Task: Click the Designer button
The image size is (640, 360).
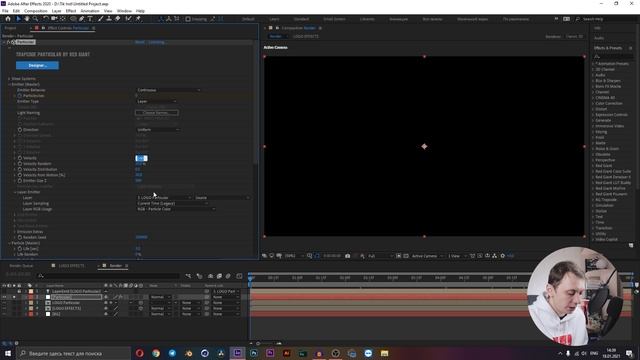Action: pos(37,65)
